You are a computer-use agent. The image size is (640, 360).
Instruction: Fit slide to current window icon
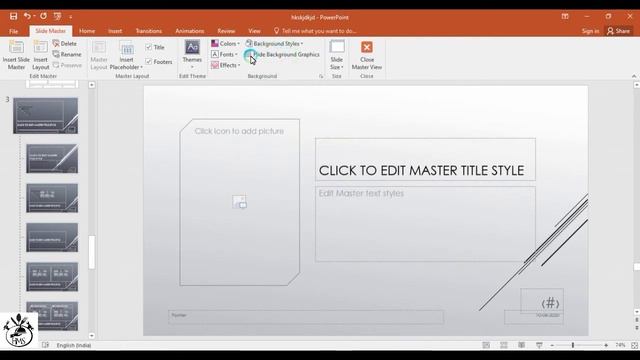[x=634, y=345]
